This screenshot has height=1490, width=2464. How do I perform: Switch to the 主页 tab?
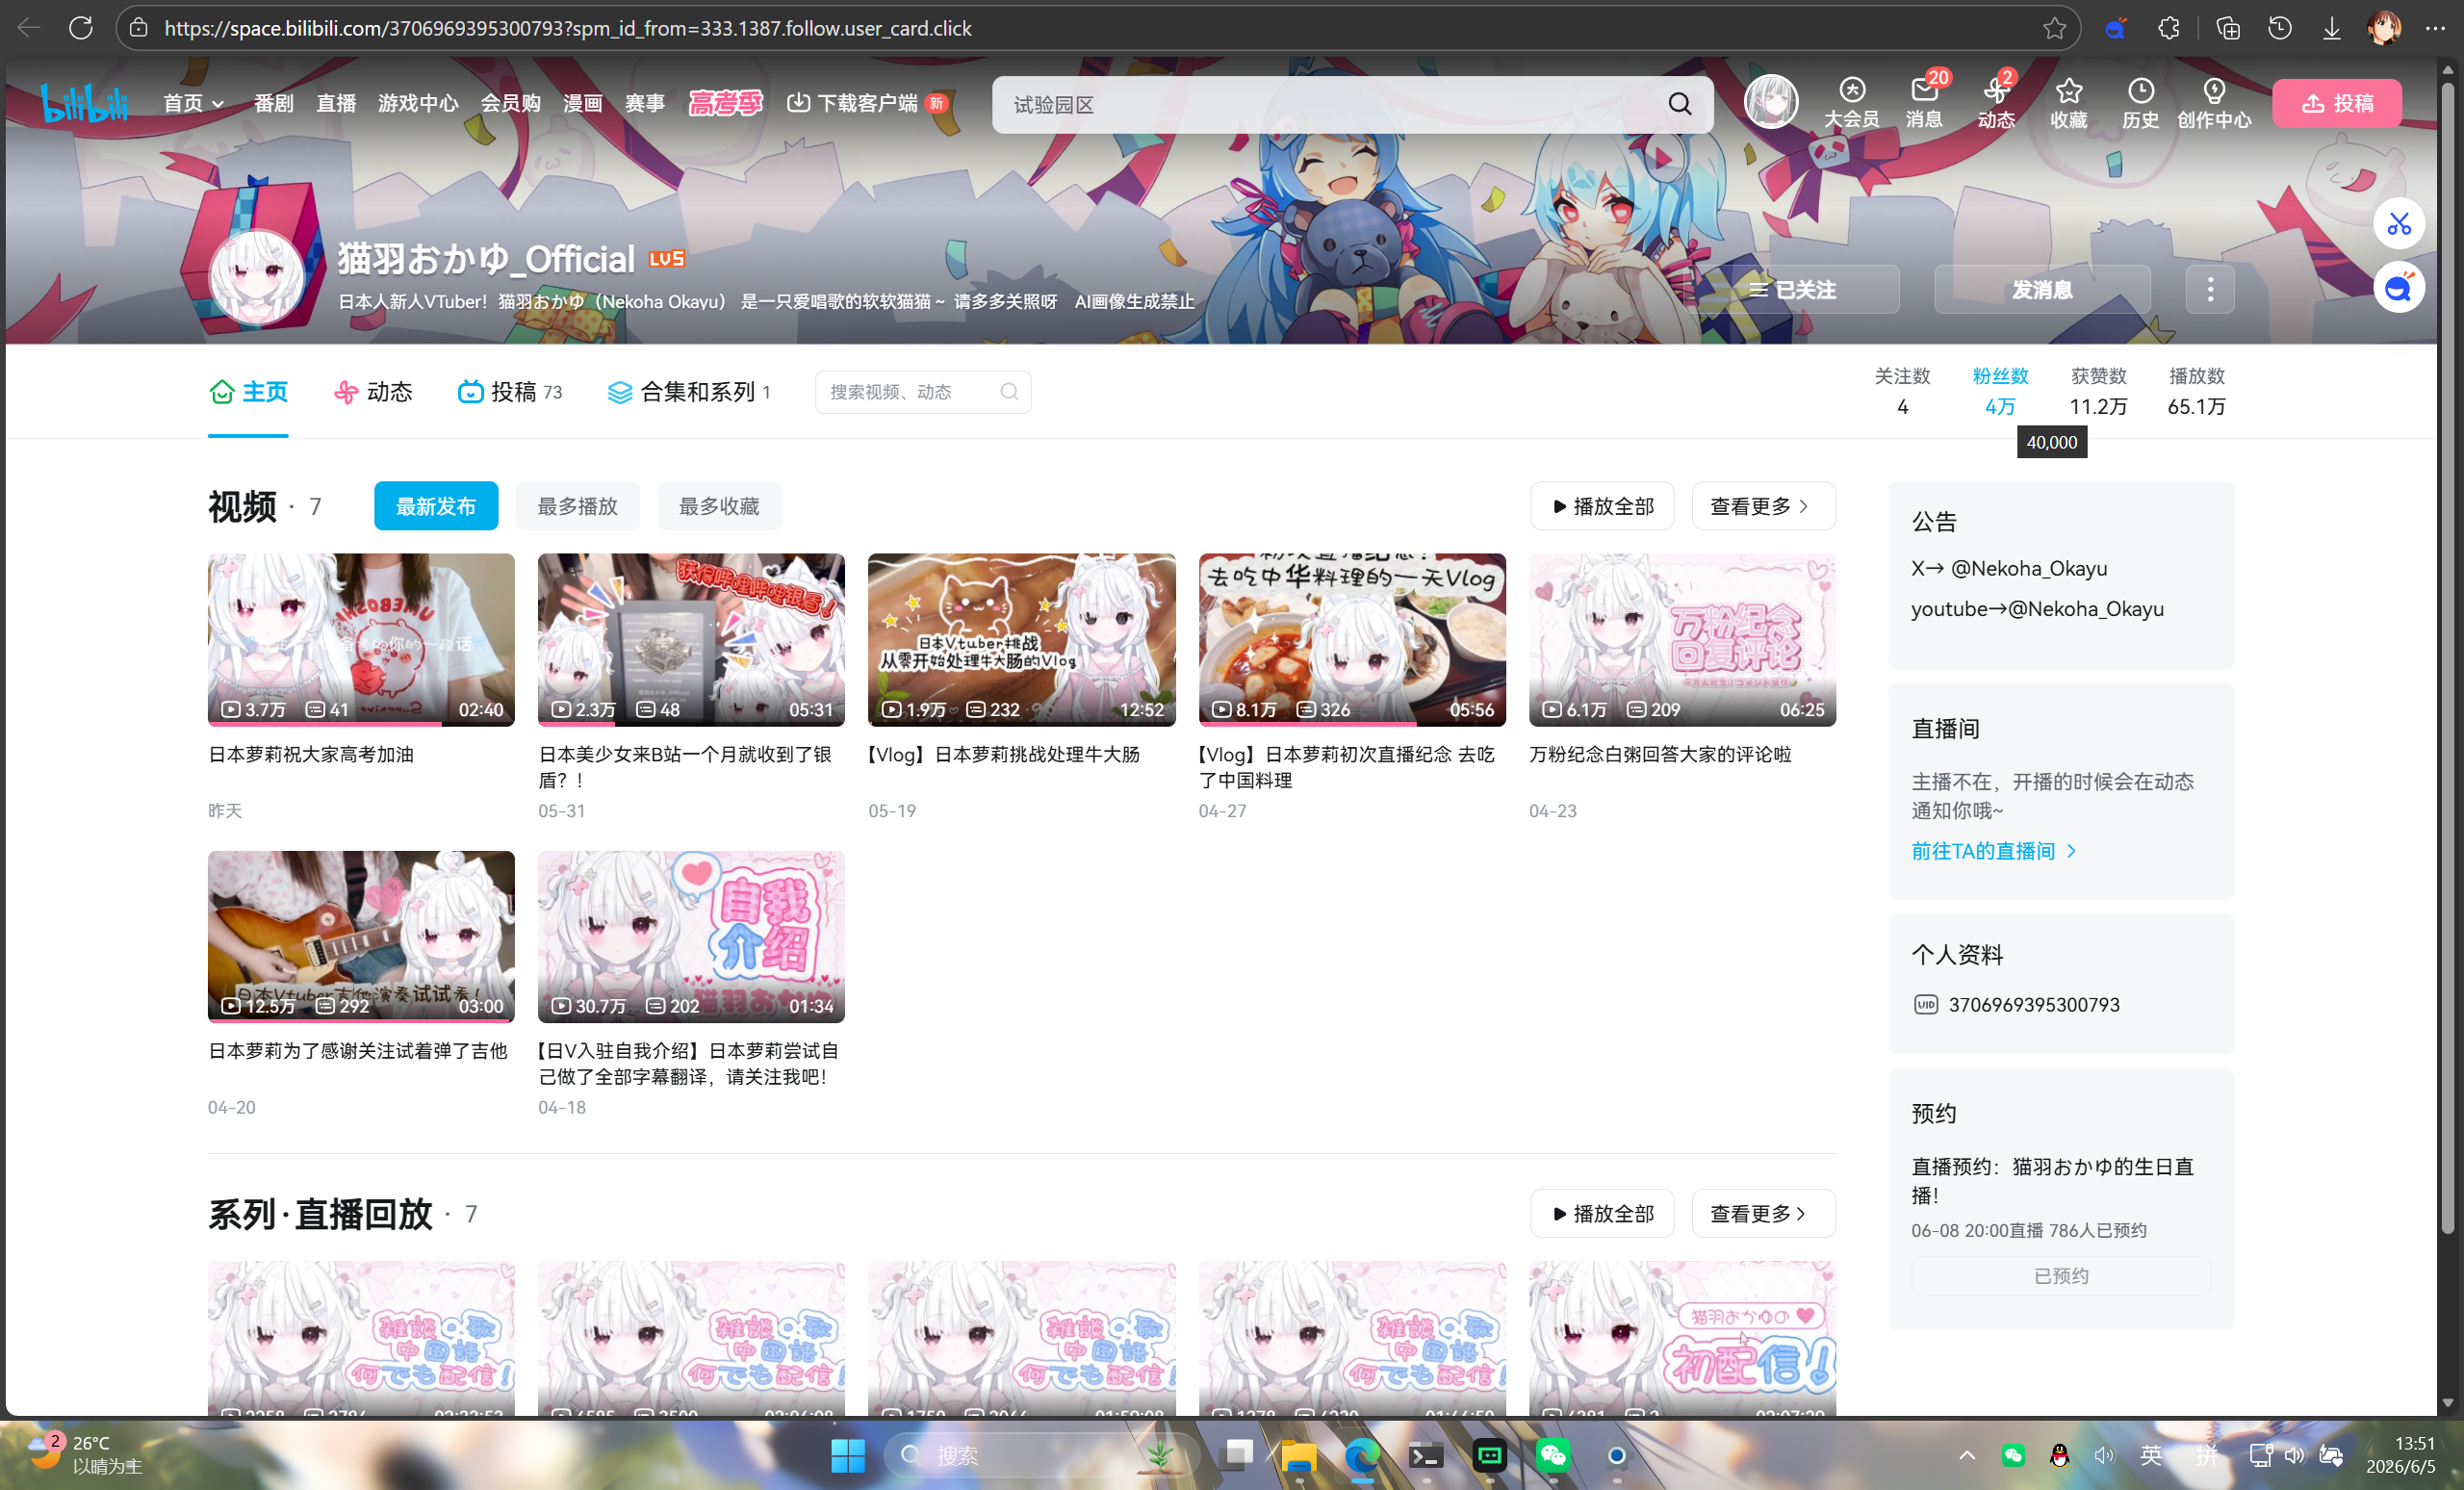click(x=248, y=392)
